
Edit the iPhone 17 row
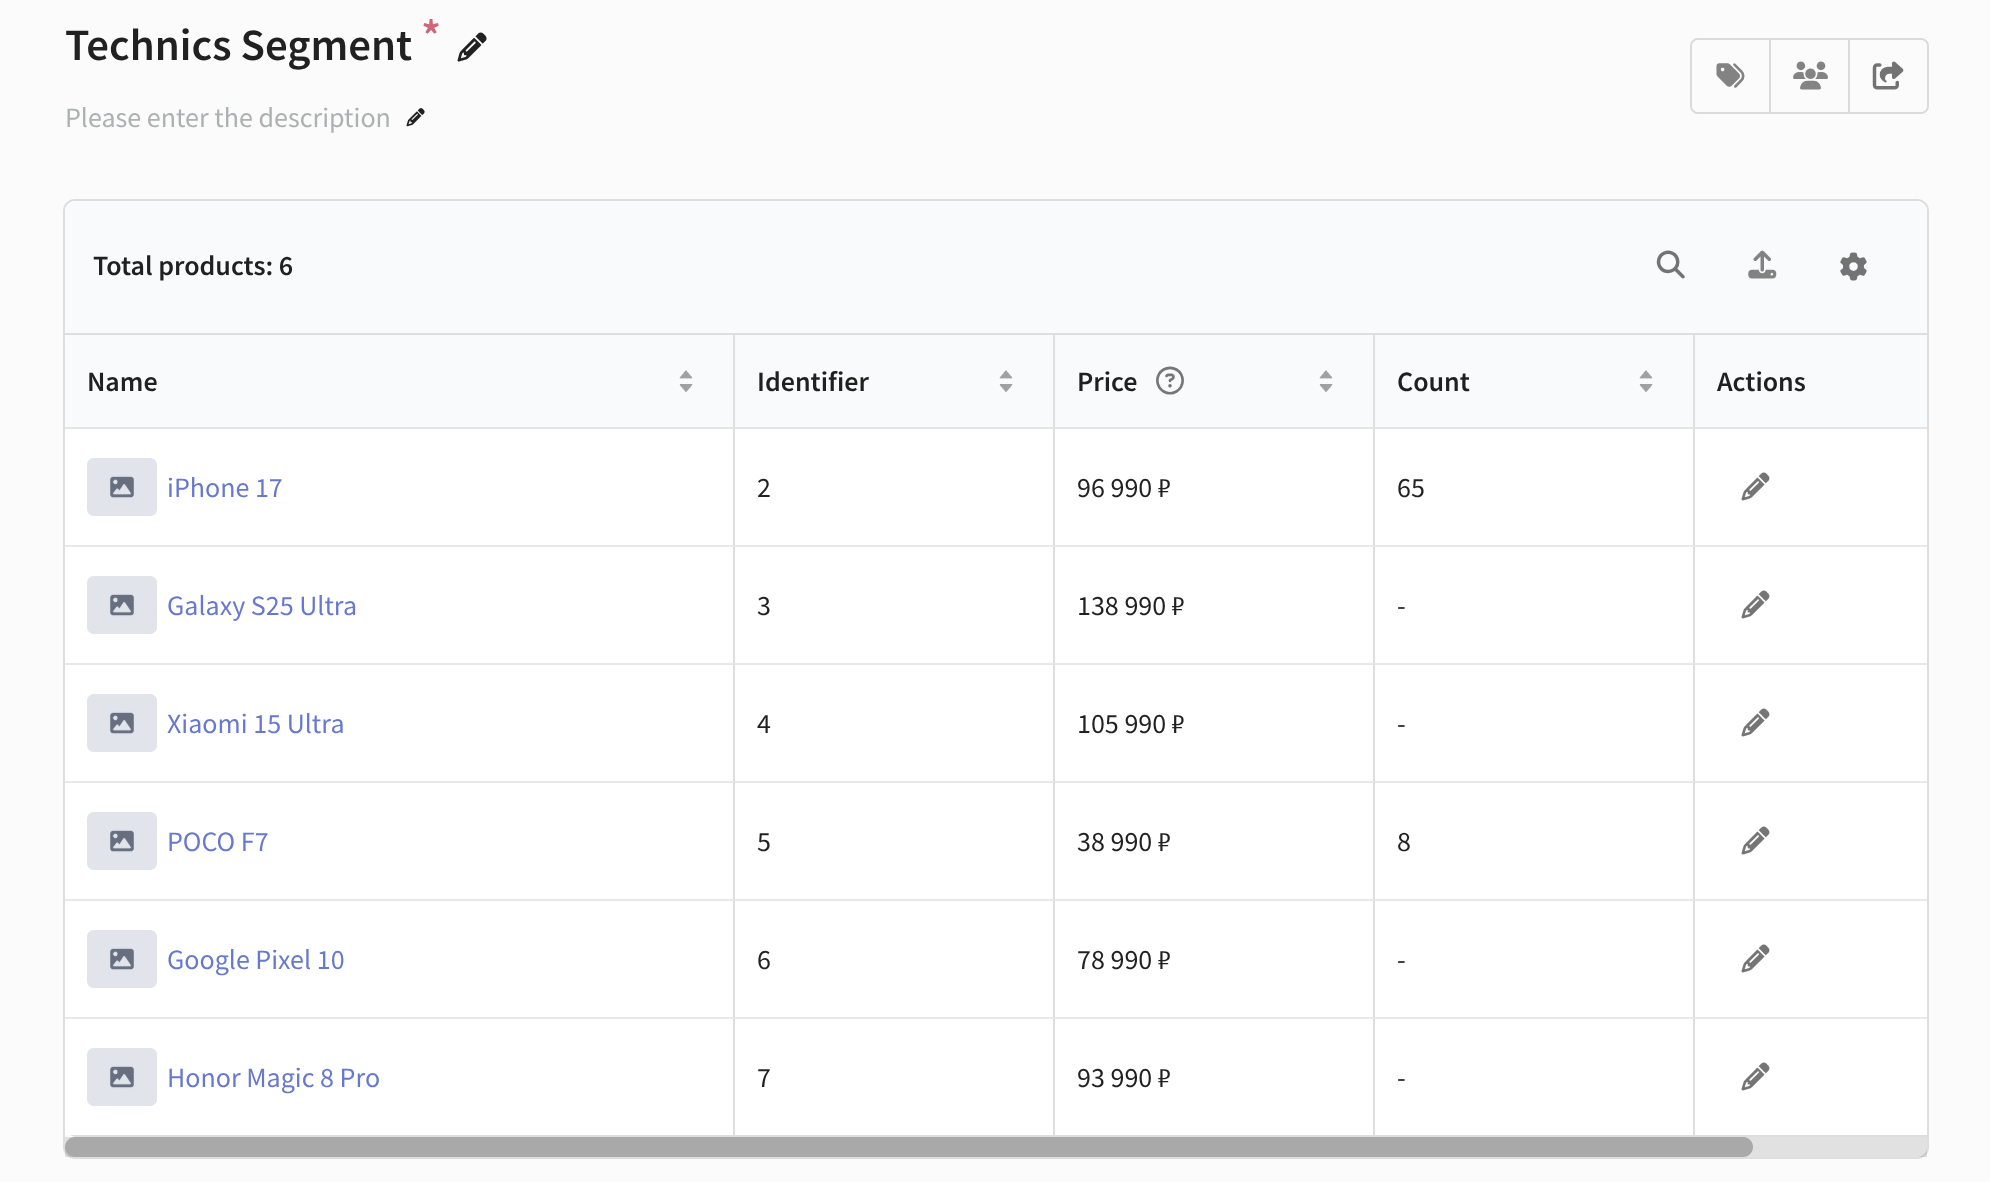point(1755,487)
